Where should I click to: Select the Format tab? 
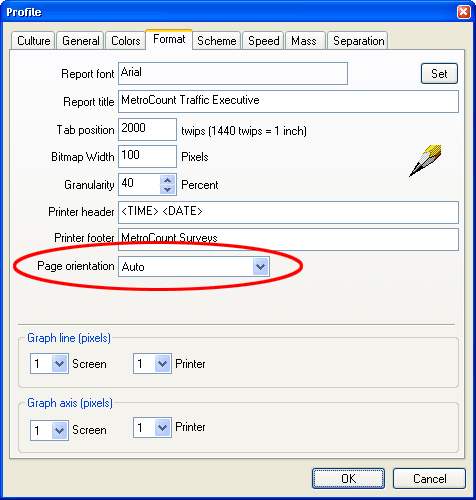coord(169,39)
